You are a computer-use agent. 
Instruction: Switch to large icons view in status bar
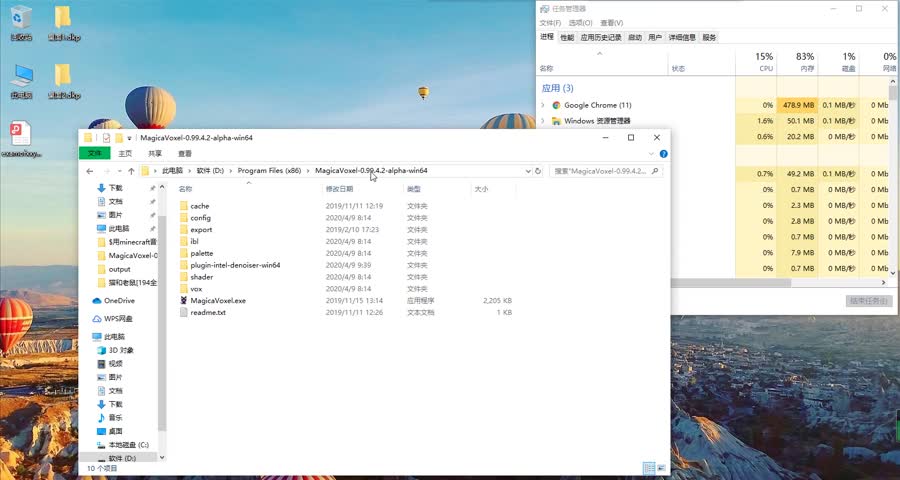661,467
